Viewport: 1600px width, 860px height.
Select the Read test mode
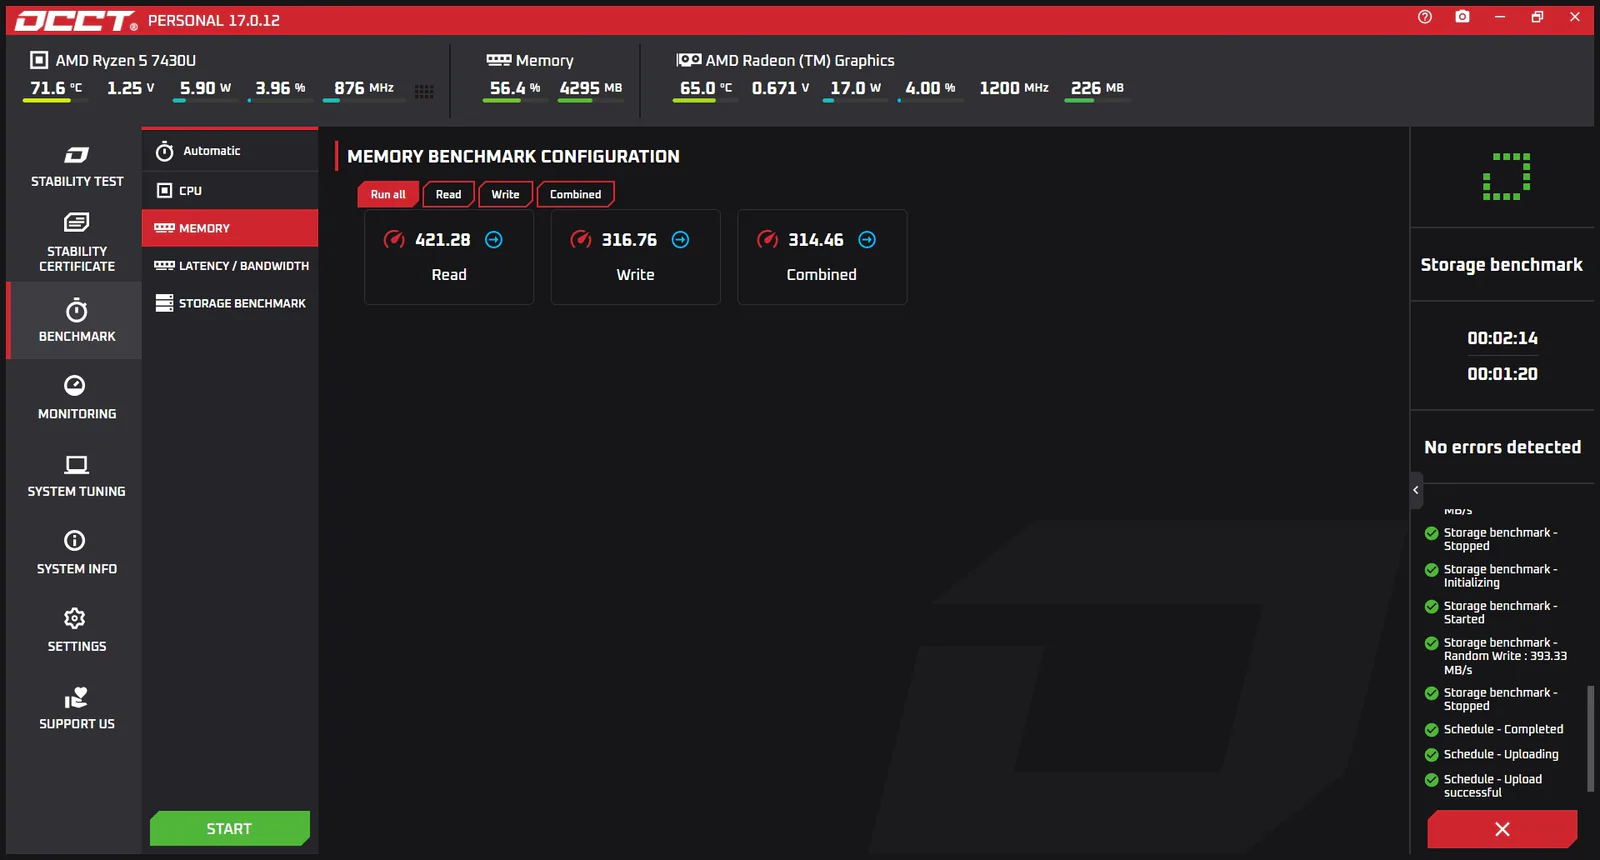click(x=448, y=194)
